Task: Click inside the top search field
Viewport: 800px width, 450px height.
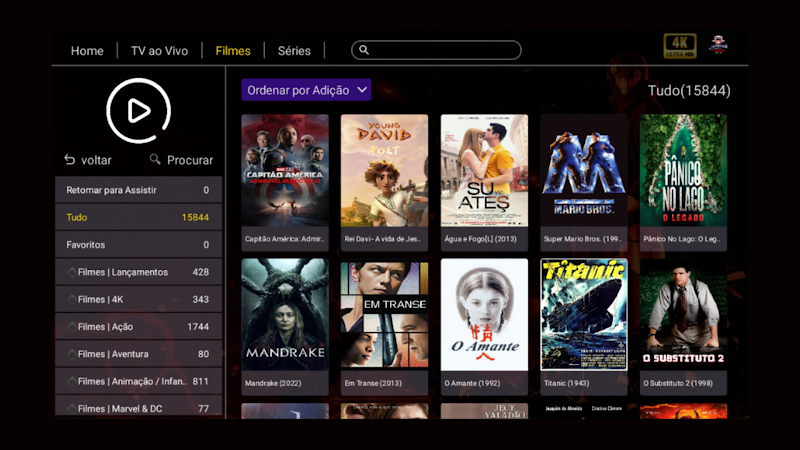Action: (436, 50)
